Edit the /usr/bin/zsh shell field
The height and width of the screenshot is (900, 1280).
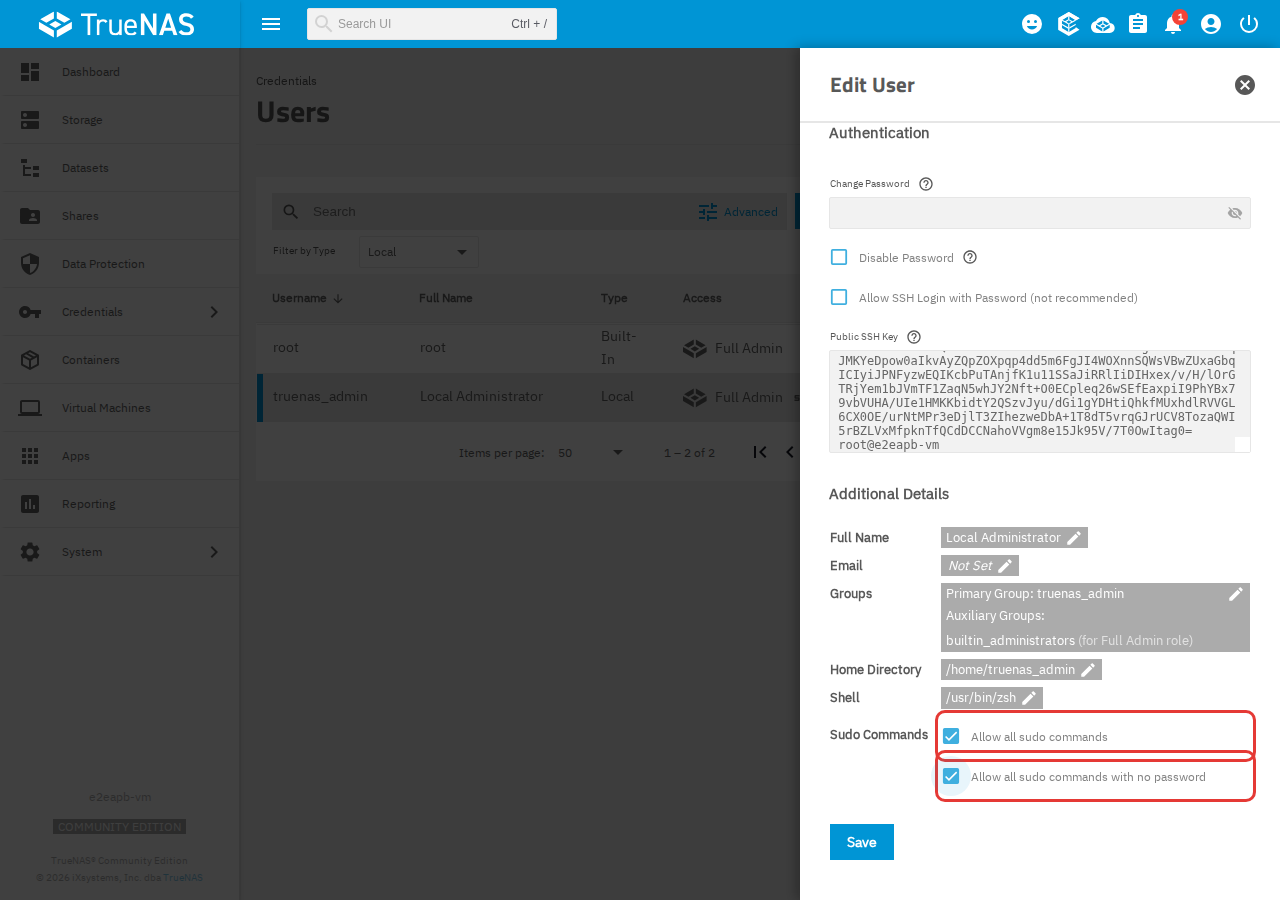tap(992, 698)
